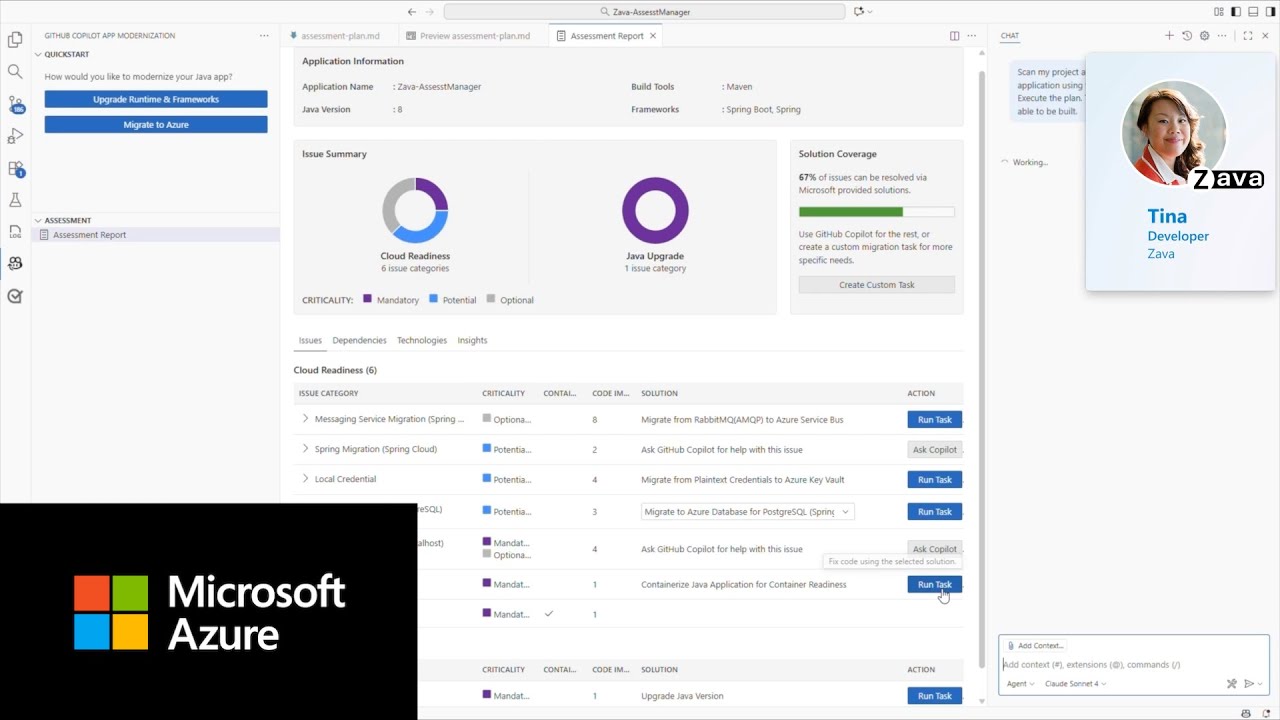Open sidebar more actions ellipsis

264,36
